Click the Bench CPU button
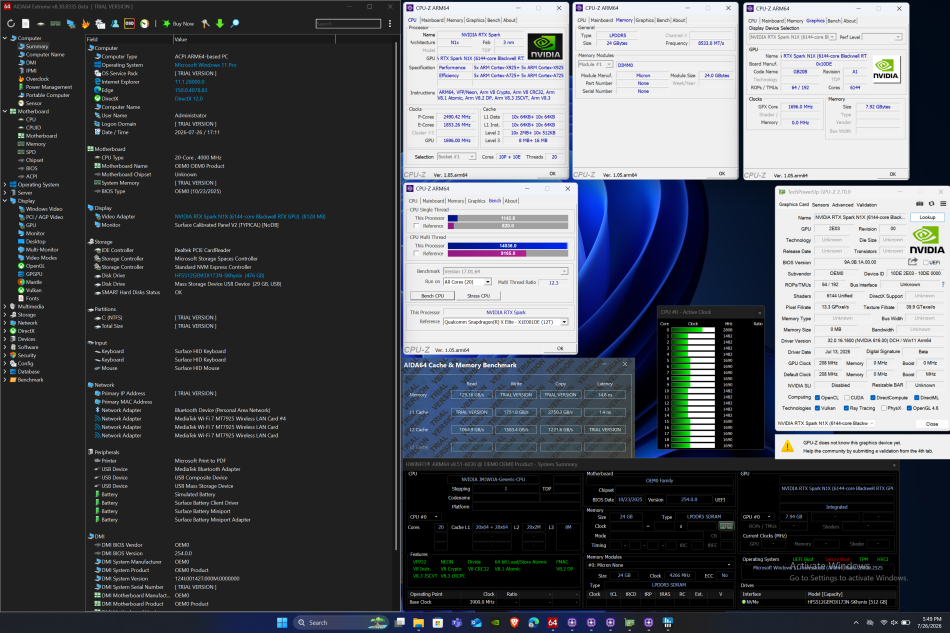Screen dimensions: 950x633 click(x=433, y=296)
